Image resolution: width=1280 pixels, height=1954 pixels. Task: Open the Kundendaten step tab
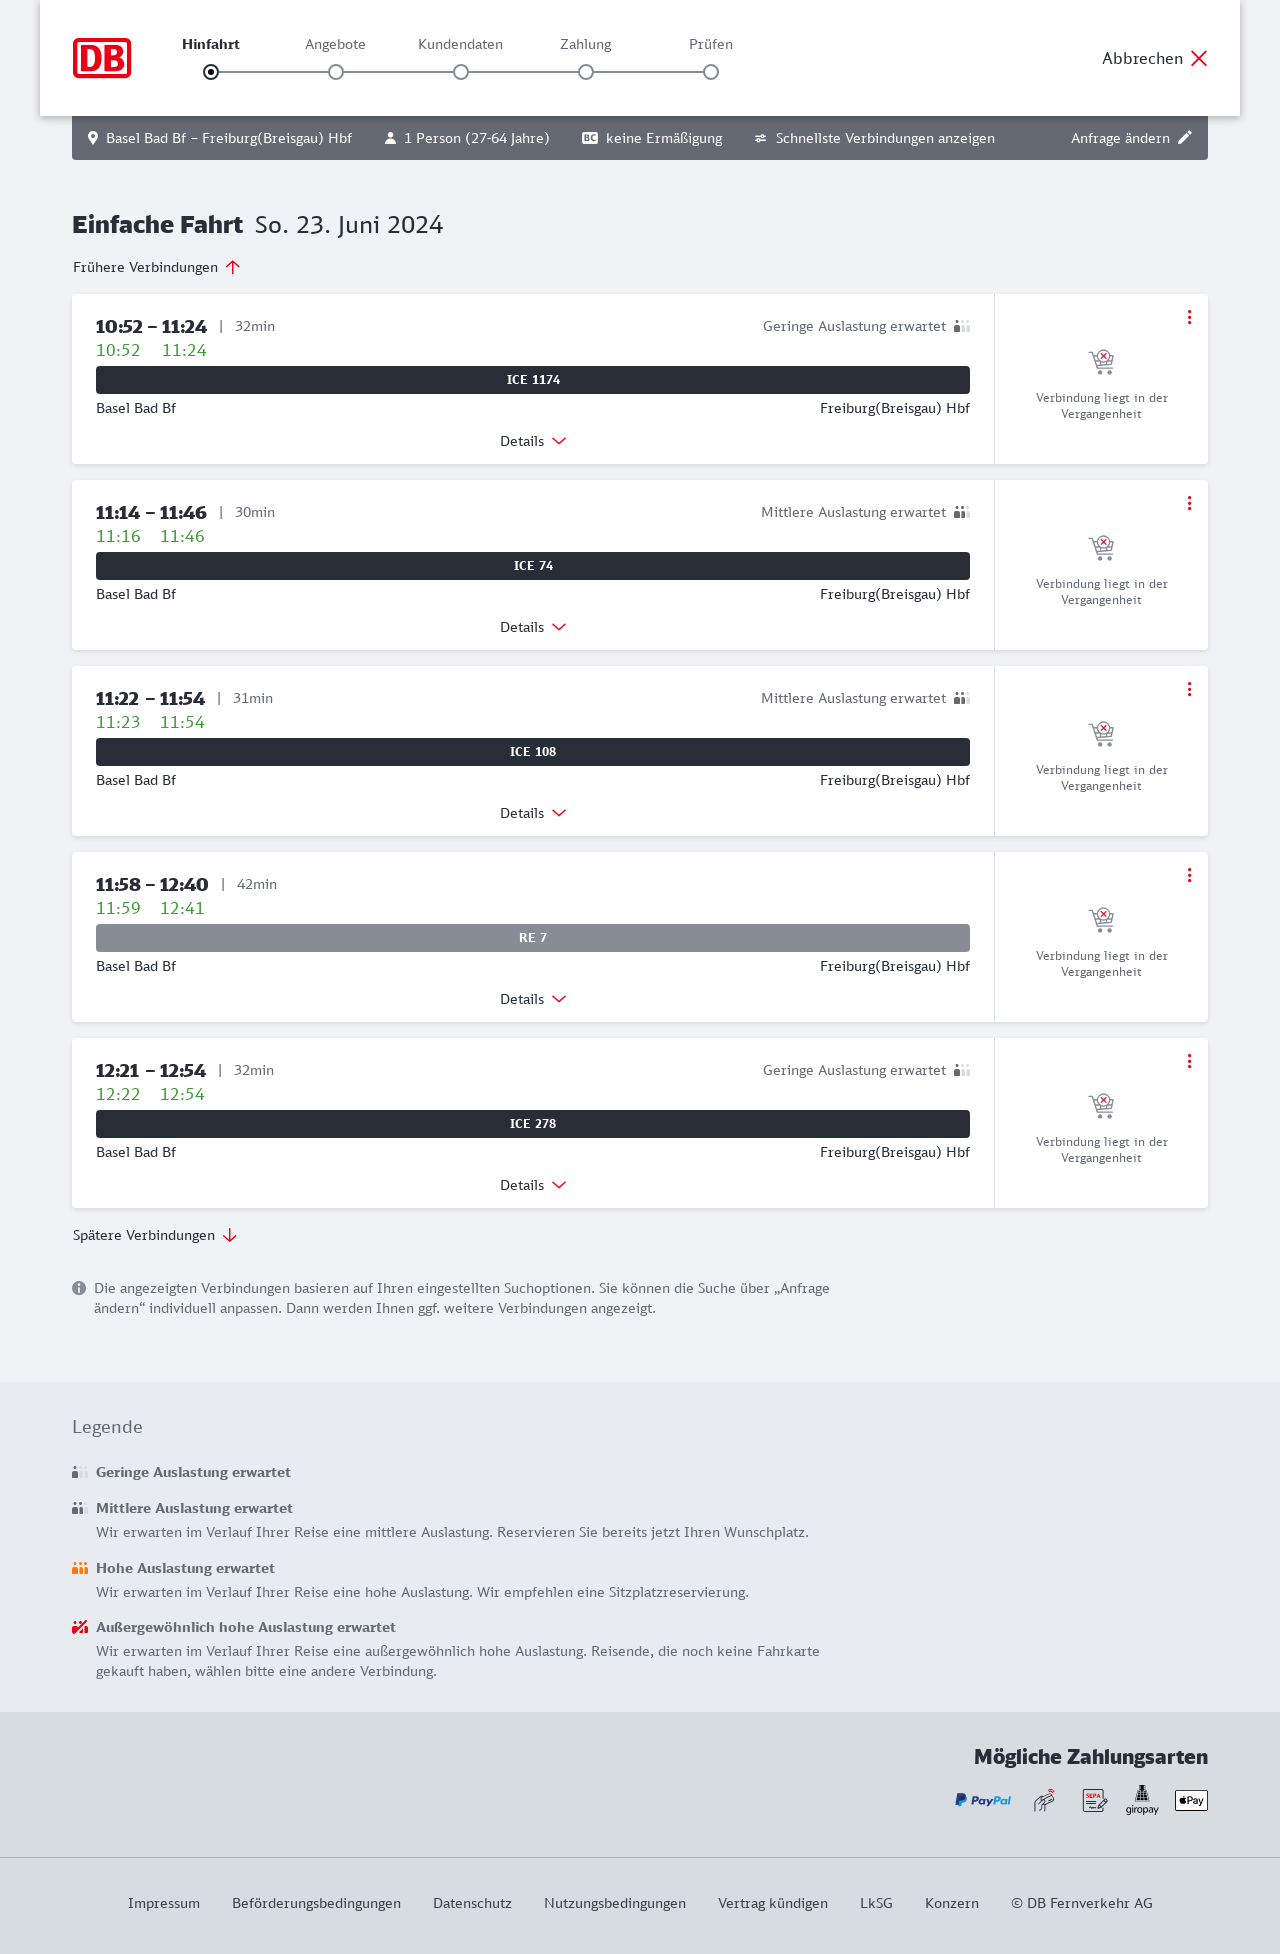point(460,44)
